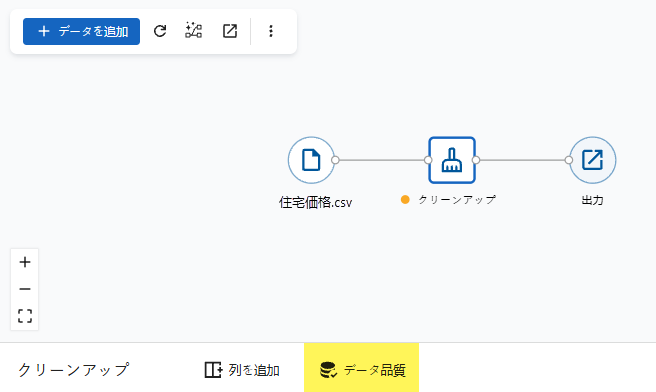This screenshot has height=392, width=656.
Task: Click the input connector of 出力 node
Action: click(x=569, y=160)
